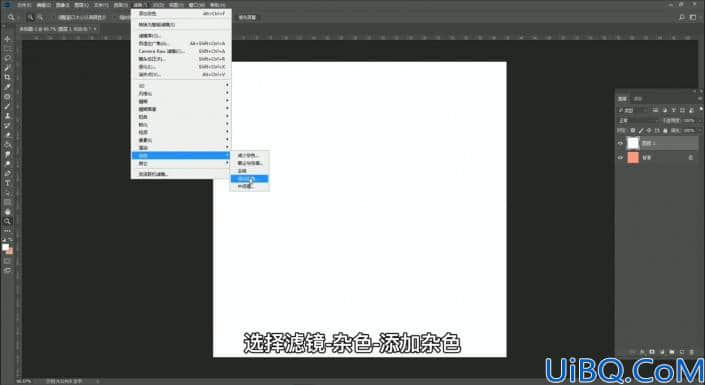The width and height of the screenshot is (705, 385).
Task: Expand the 3D filter submenu
Action: (181, 85)
